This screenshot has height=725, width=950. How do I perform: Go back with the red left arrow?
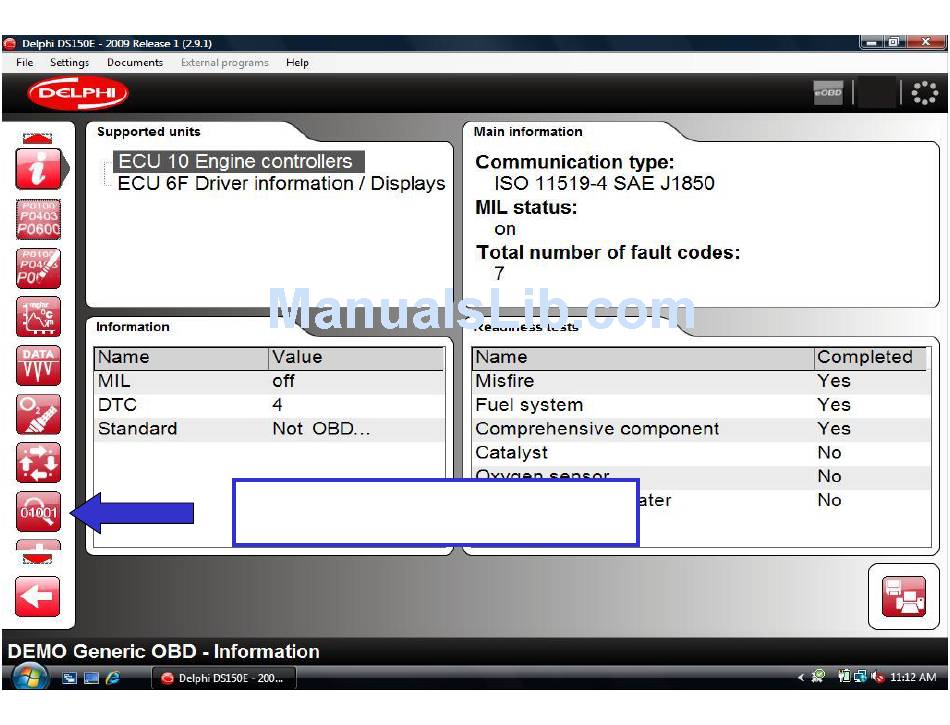38,597
